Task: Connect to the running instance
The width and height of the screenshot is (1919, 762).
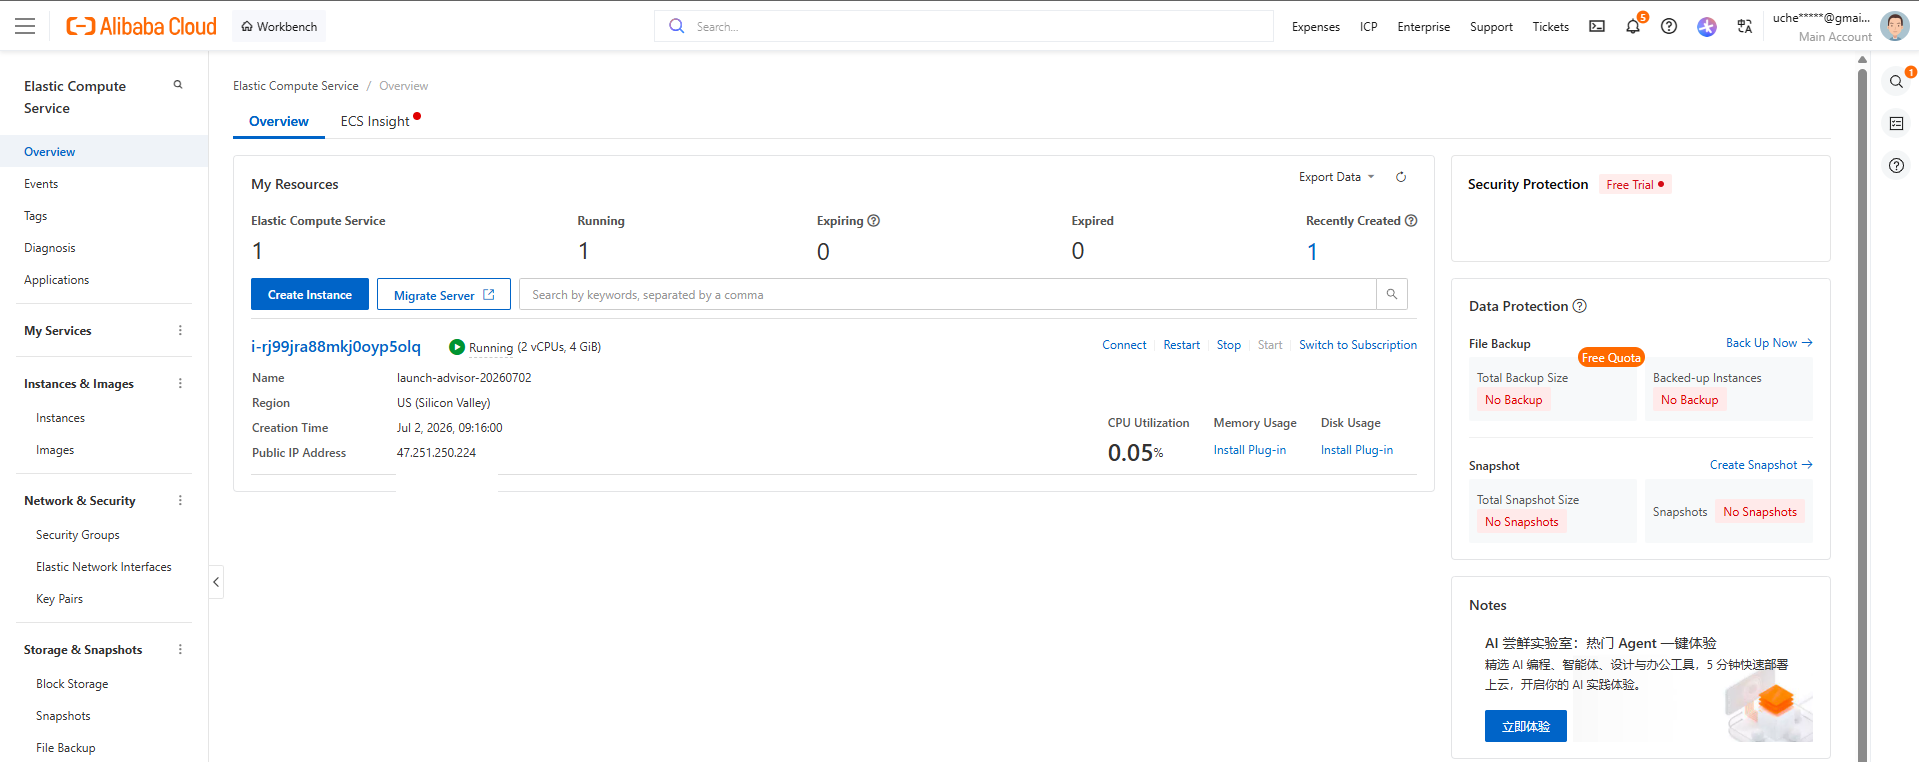Action: (x=1124, y=345)
